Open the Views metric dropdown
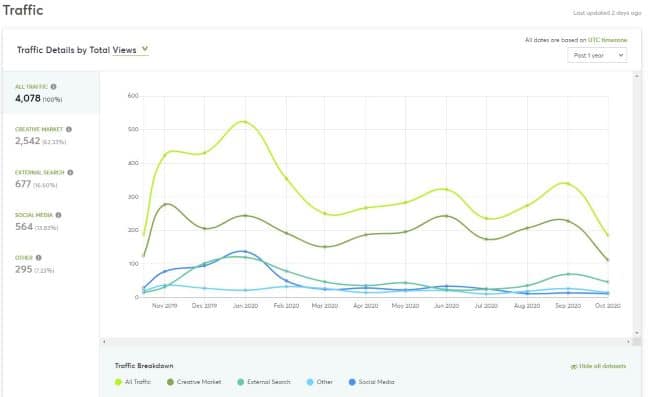 point(130,50)
